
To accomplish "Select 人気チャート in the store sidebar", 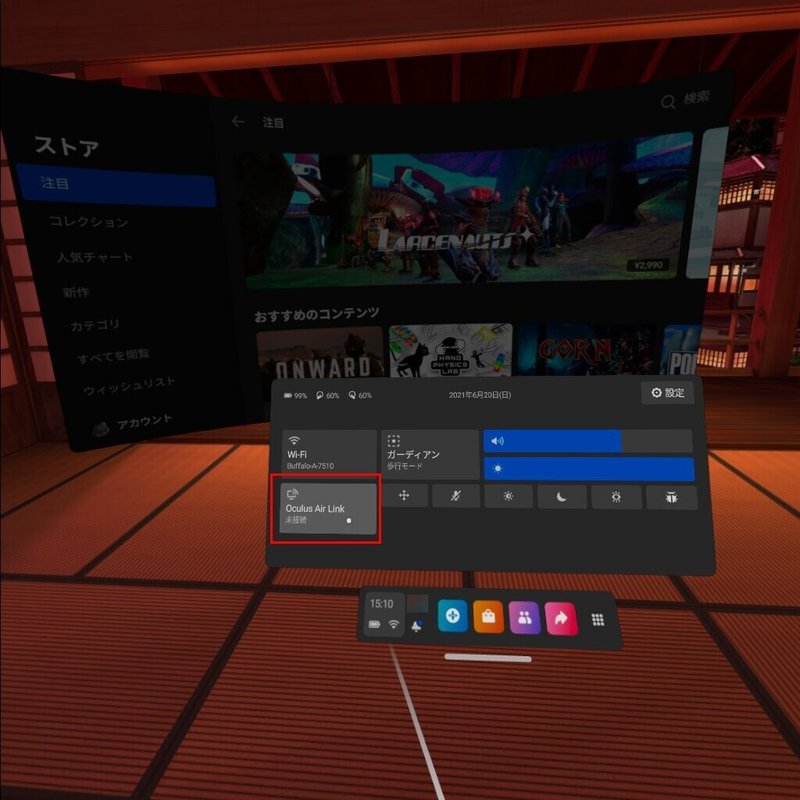I will click(95, 257).
